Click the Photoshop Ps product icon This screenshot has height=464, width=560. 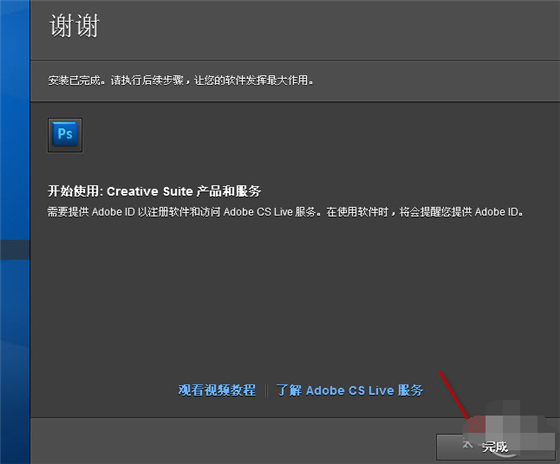click(x=65, y=135)
